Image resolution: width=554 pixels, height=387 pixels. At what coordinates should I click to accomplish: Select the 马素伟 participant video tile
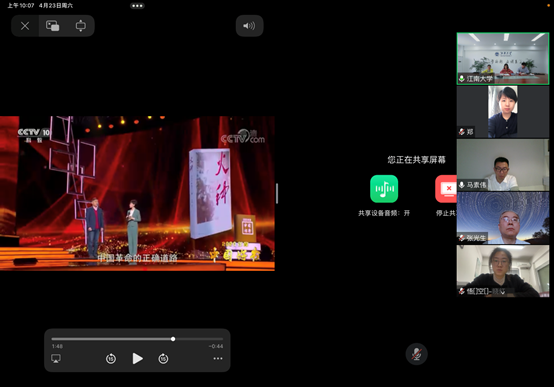[x=503, y=165]
